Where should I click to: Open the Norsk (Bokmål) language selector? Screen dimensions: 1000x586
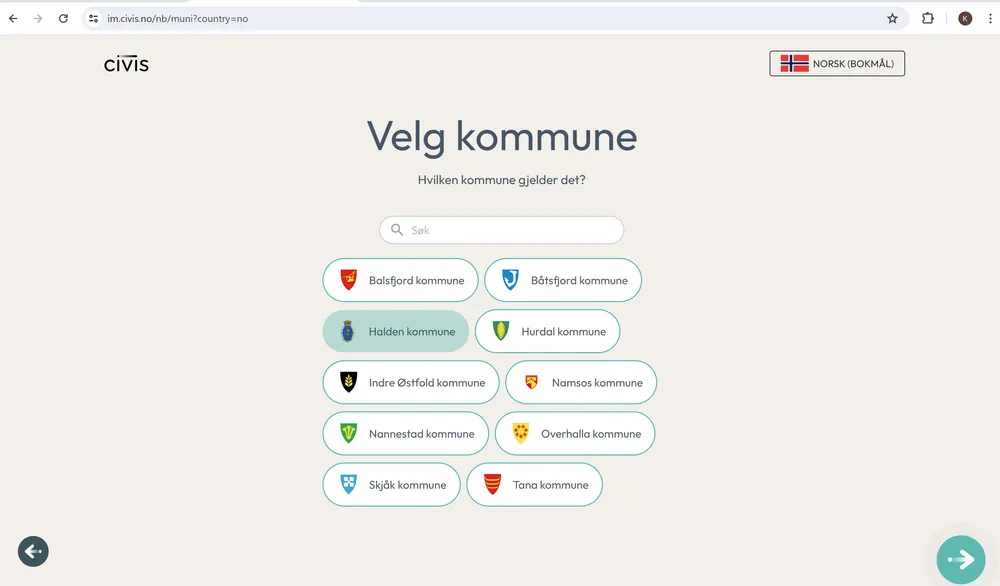tap(837, 64)
